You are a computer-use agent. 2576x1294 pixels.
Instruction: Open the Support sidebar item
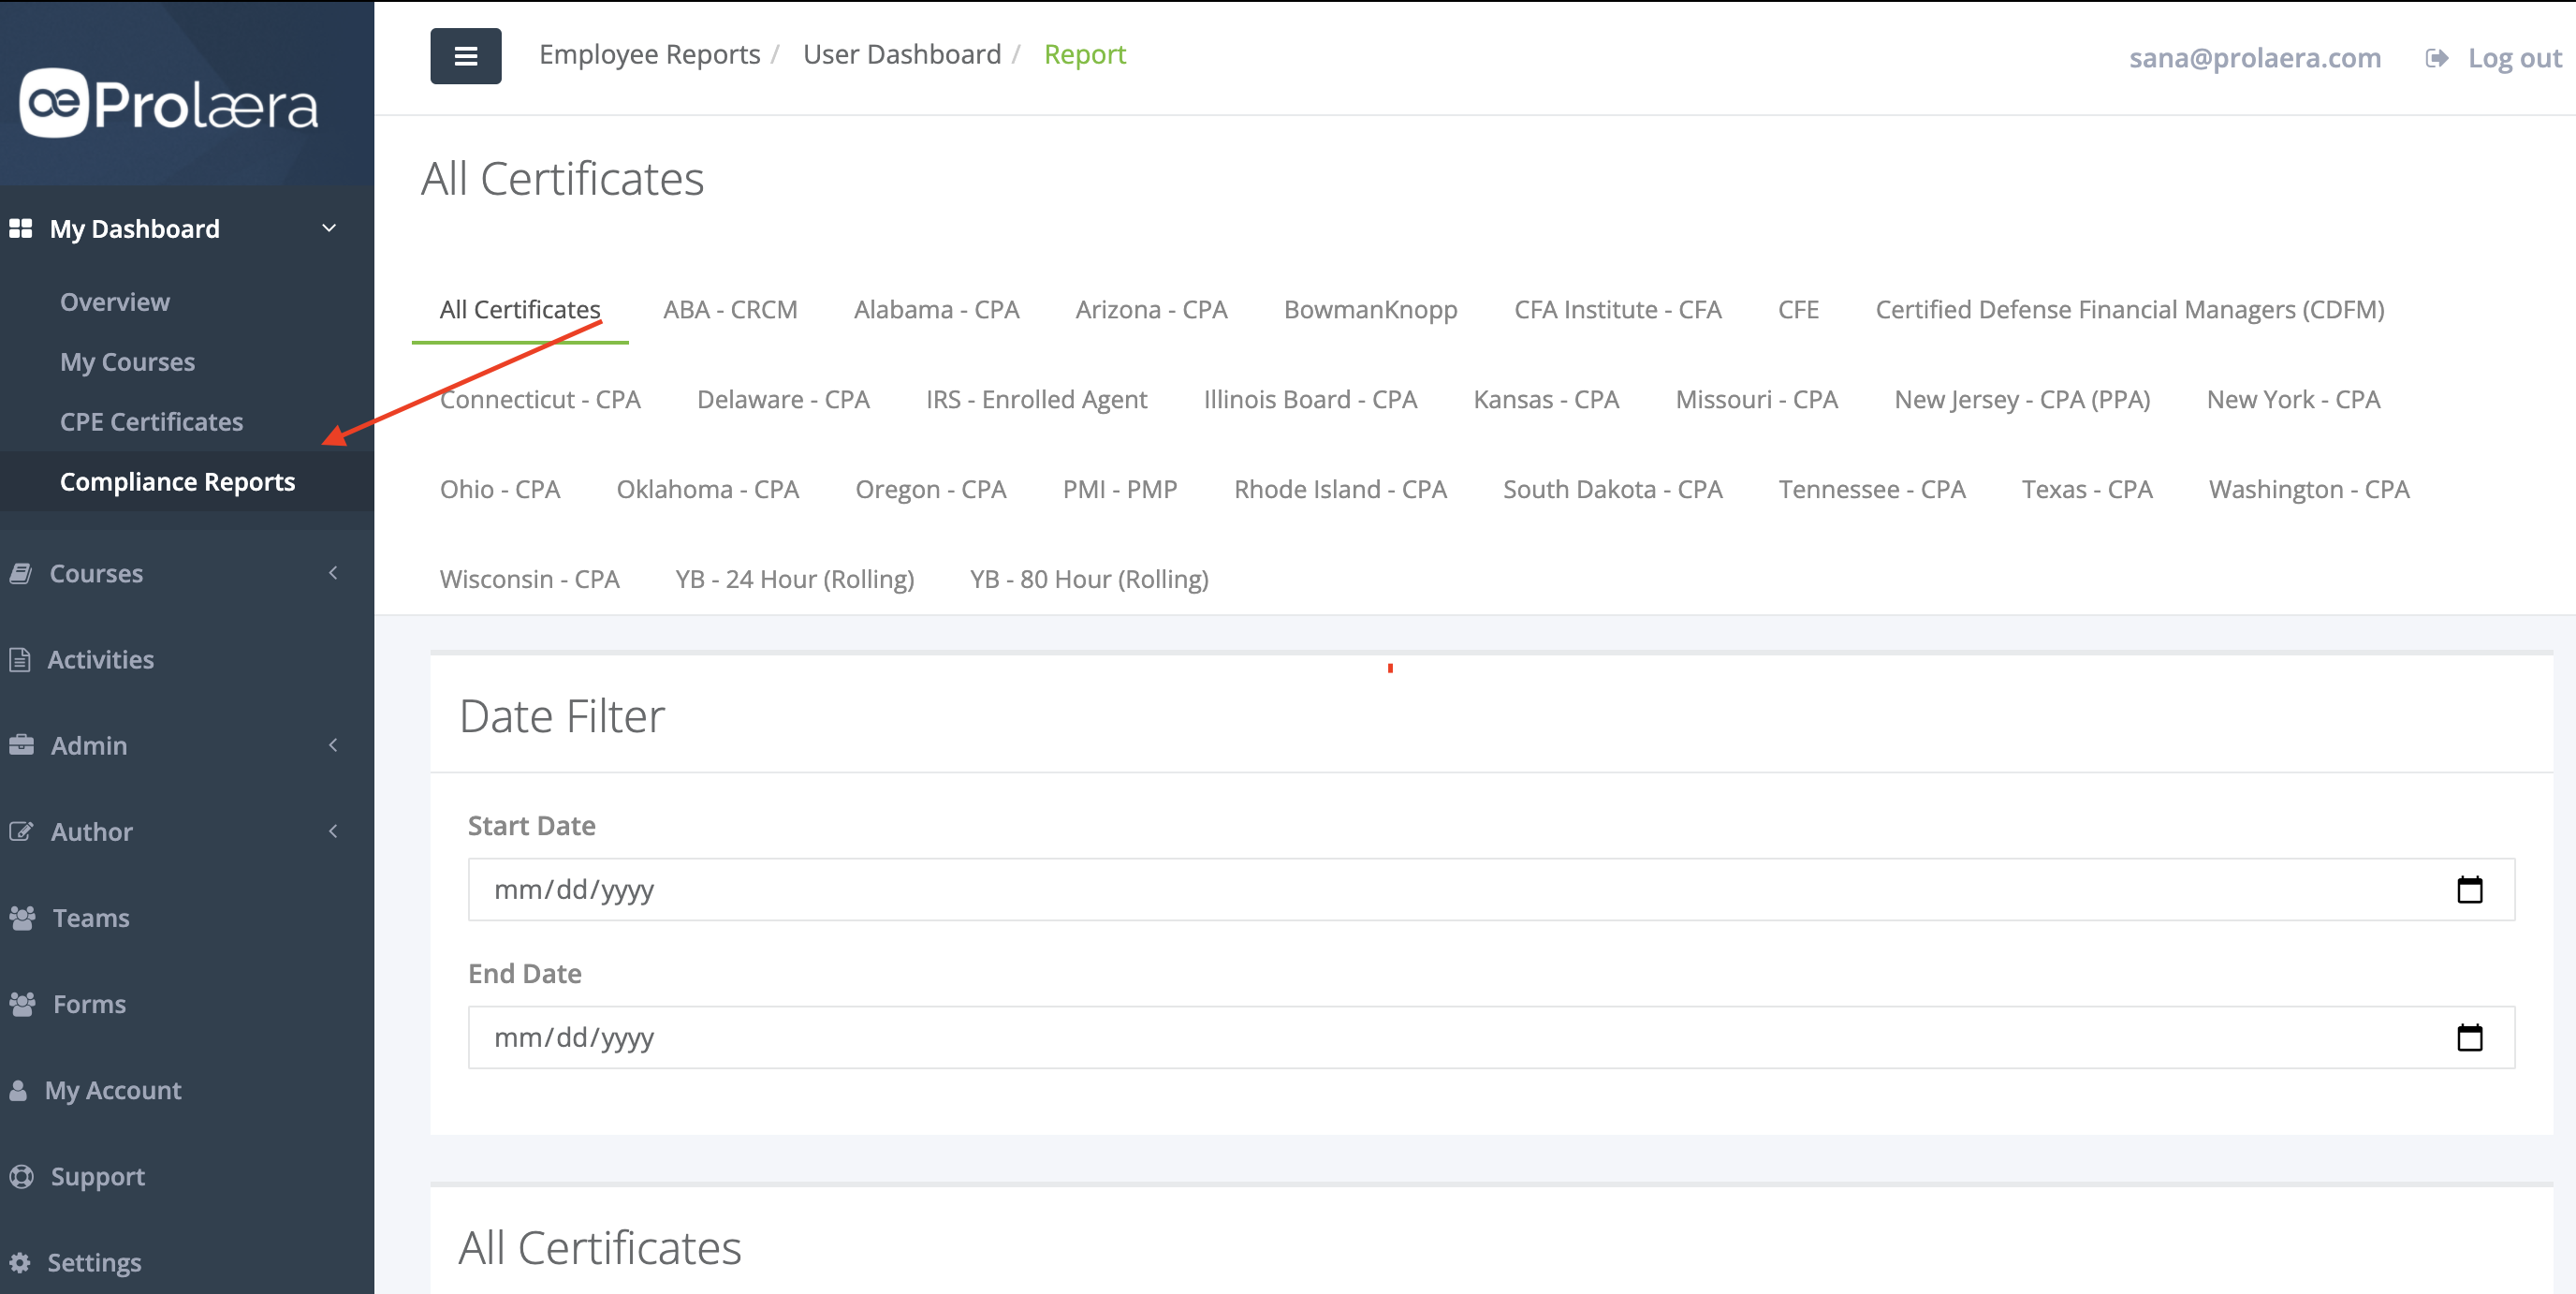(98, 1176)
